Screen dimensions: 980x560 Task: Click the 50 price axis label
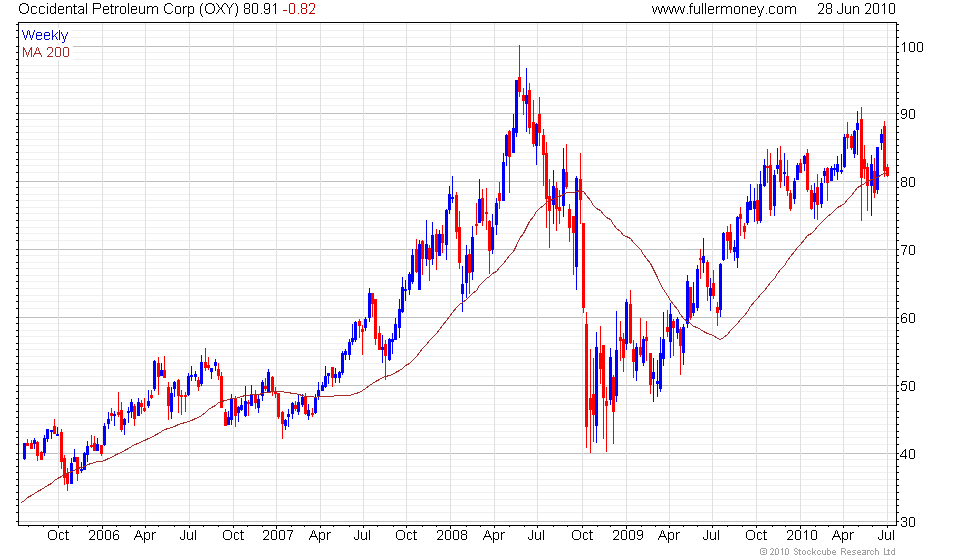908,386
